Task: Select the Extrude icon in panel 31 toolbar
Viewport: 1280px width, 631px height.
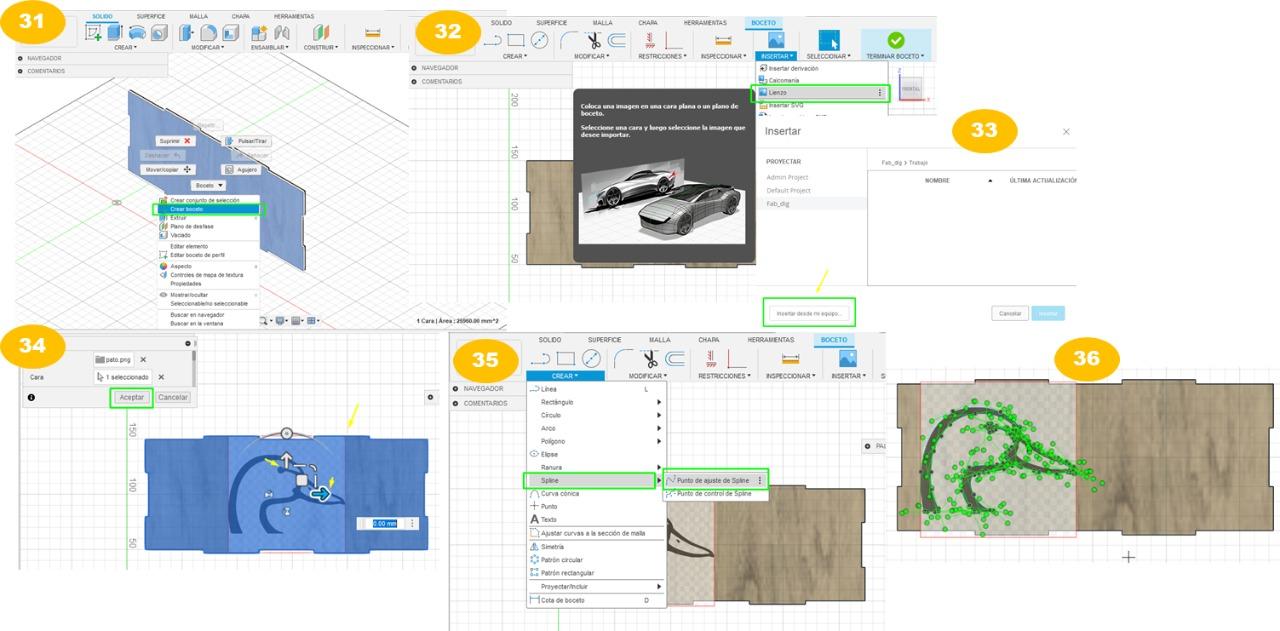Action: tap(116, 32)
